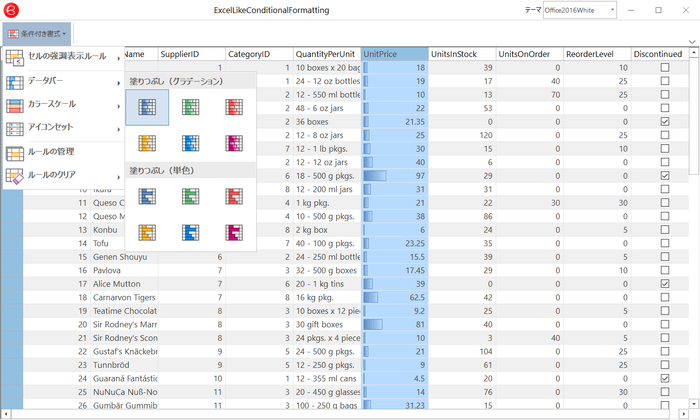This screenshot has width=700, height=420.
Task: Select red gradient fill data bar
Action: 234,107
